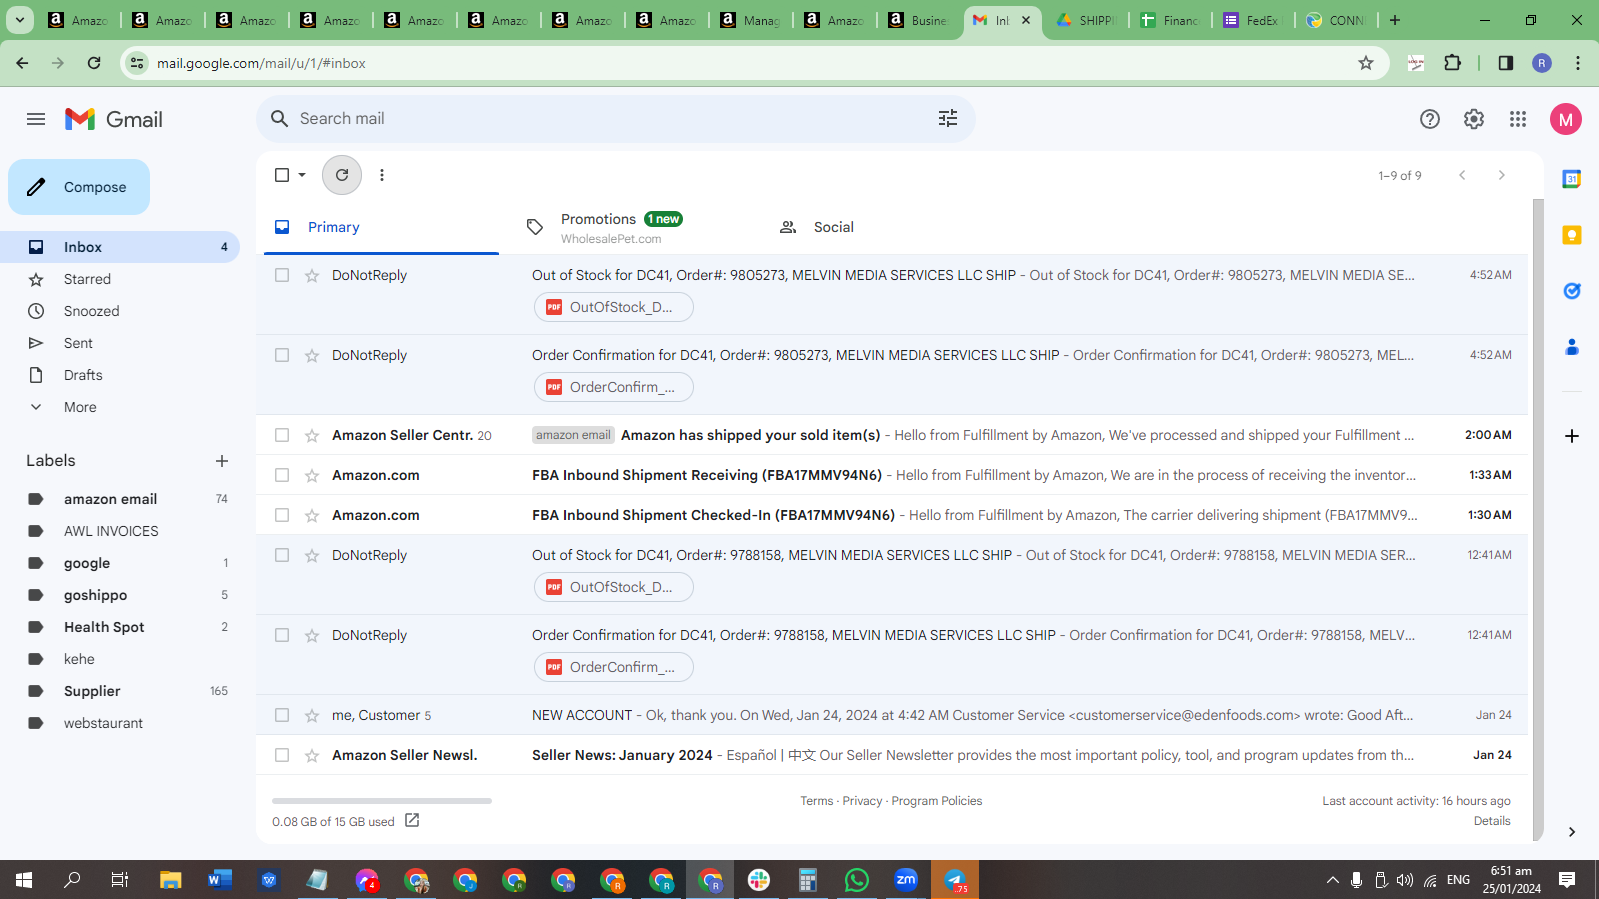The height and width of the screenshot is (899, 1599).
Task: Bookmark this page with the star icon
Action: 1366,63
